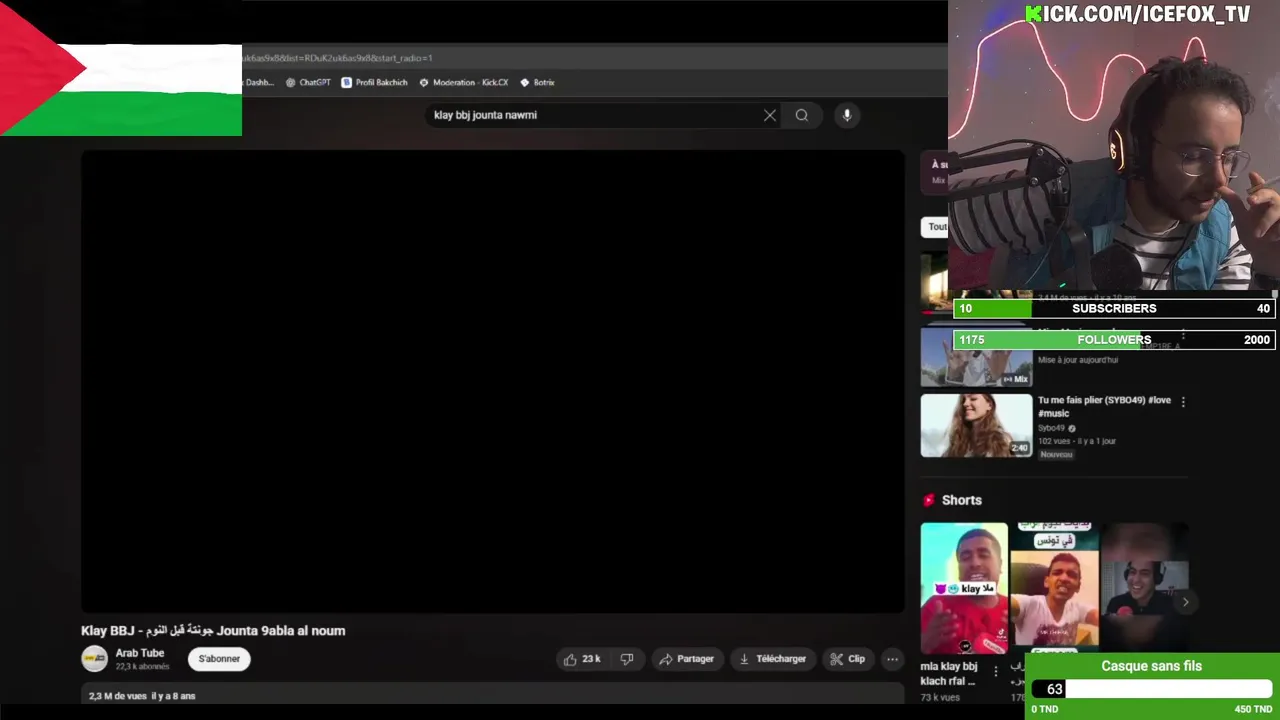This screenshot has height=720, width=1280.
Task: Clear the YouTube search box with X
Action: click(x=770, y=115)
